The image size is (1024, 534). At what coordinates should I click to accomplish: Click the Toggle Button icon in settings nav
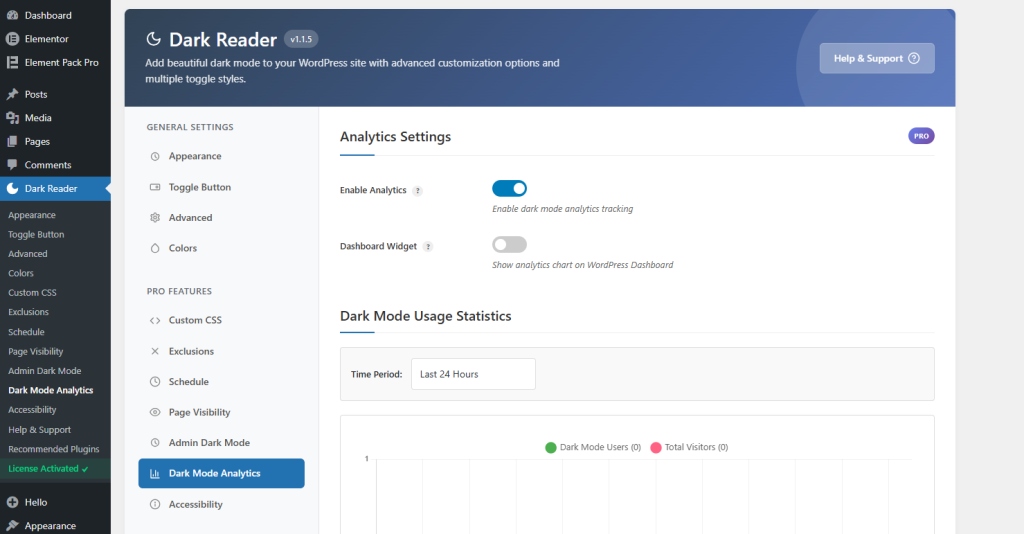click(155, 187)
